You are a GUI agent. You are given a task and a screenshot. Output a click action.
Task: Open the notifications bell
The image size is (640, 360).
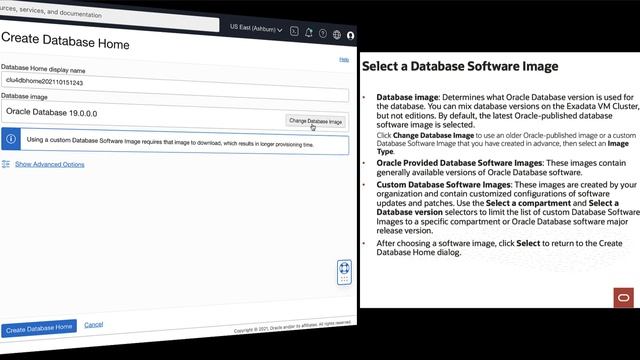309,33
